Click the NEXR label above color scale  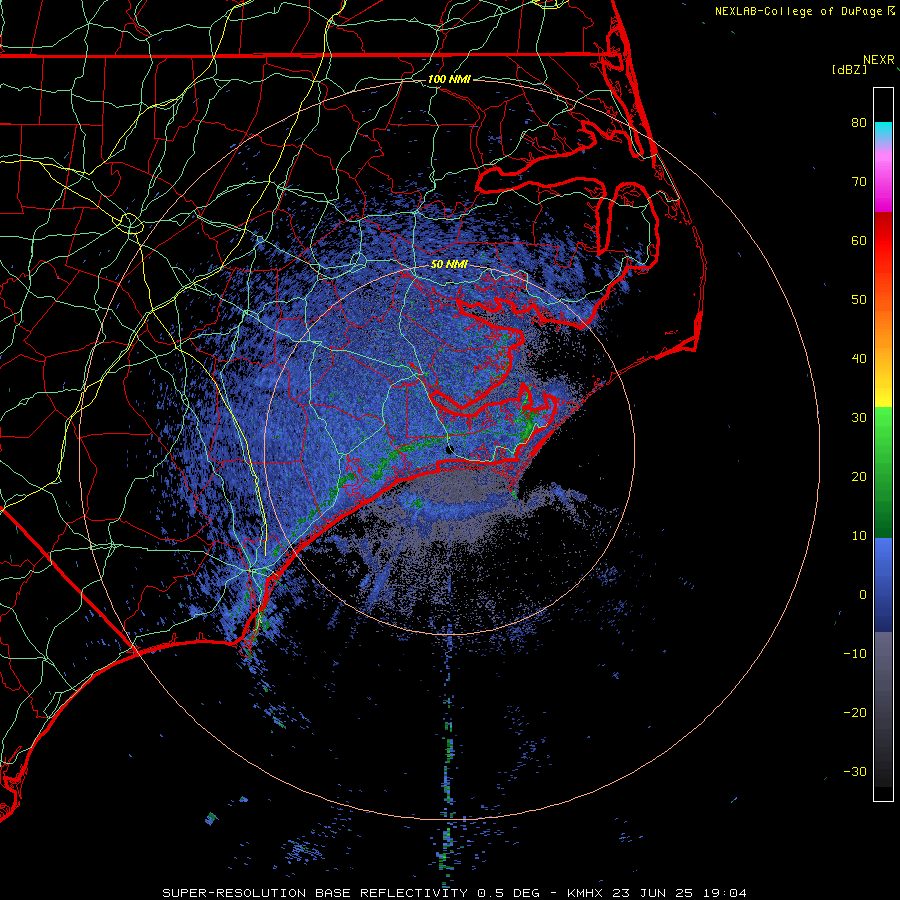(x=879, y=60)
